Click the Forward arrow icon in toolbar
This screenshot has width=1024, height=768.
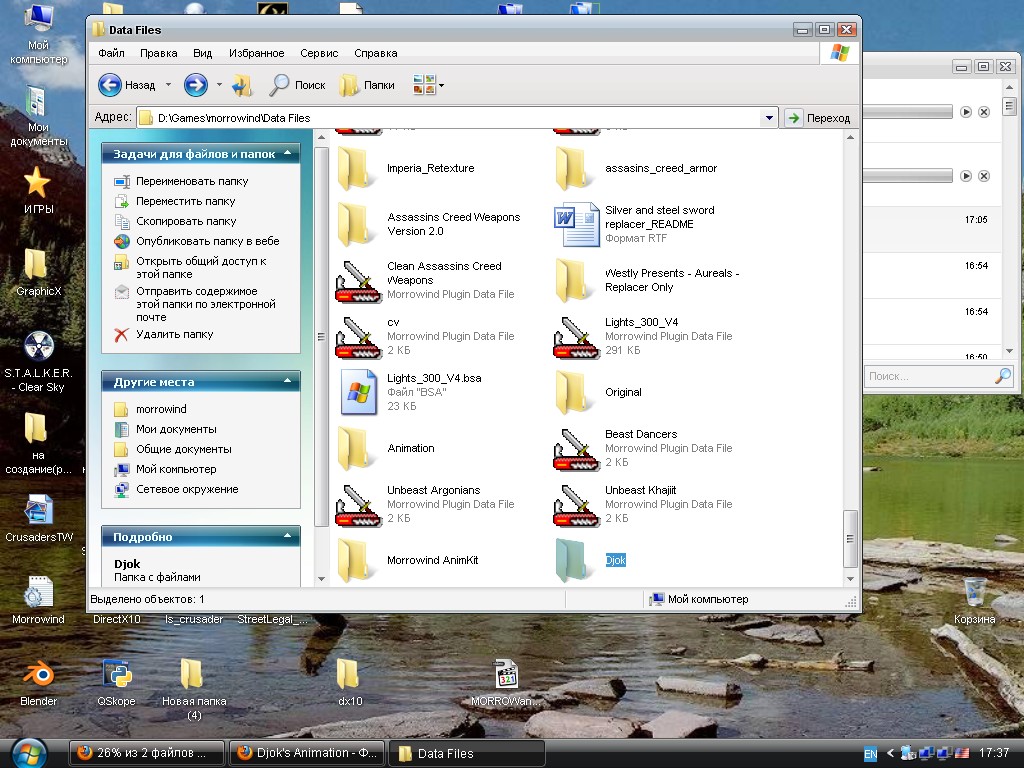pos(195,85)
